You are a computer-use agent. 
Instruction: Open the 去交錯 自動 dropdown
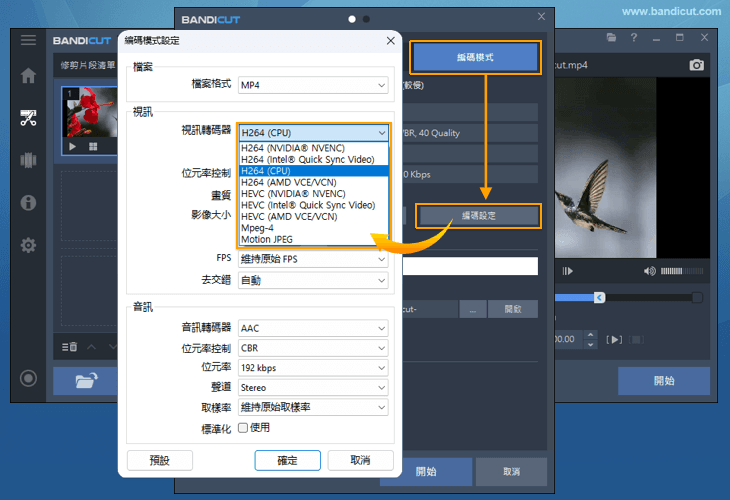[313, 280]
